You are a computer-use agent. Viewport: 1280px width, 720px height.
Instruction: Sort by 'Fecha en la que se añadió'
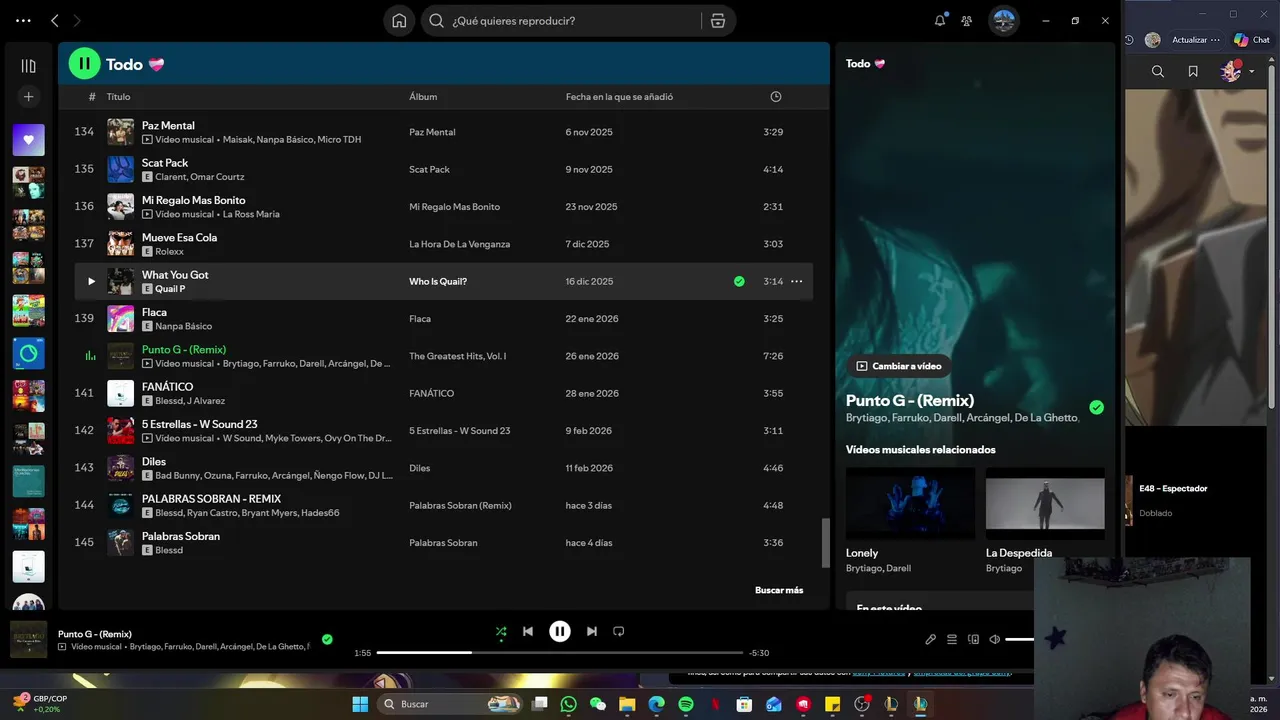point(619,97)
